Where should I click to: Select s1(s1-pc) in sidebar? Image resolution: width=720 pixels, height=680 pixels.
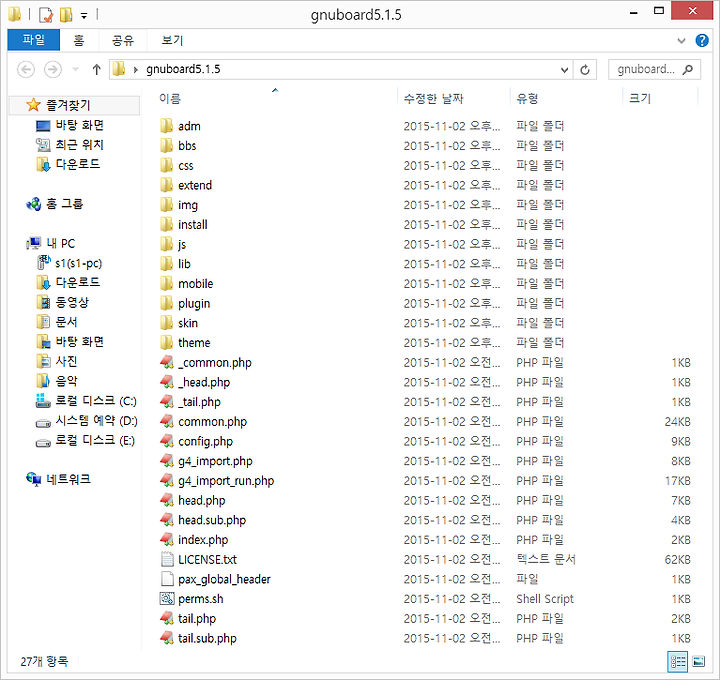(79, 263)
